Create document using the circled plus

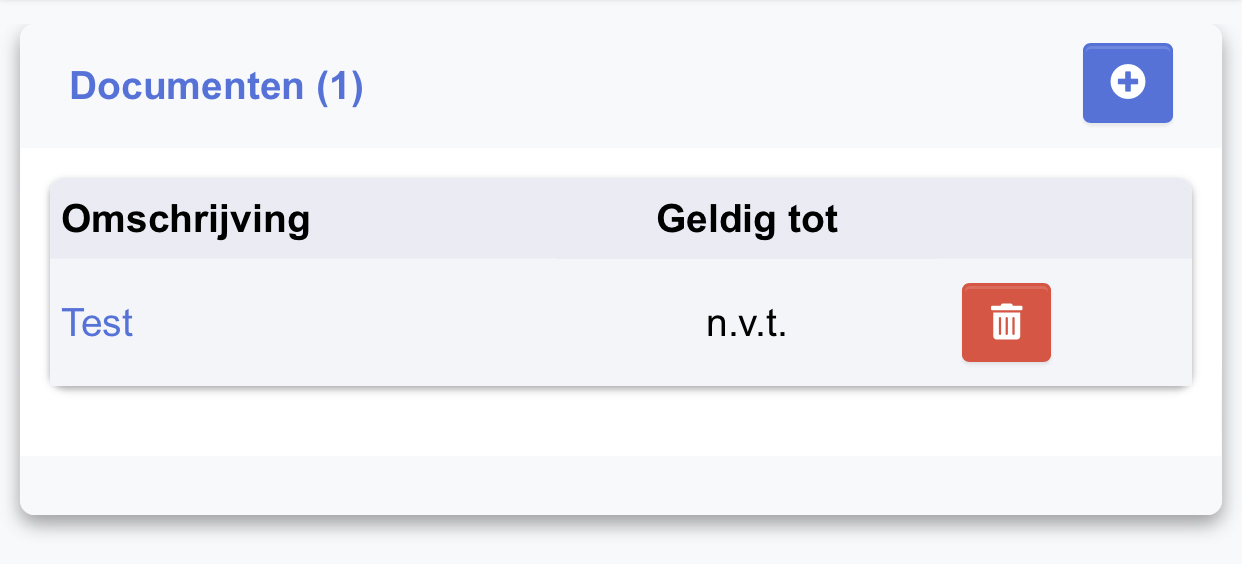[x=1128, y=83]
